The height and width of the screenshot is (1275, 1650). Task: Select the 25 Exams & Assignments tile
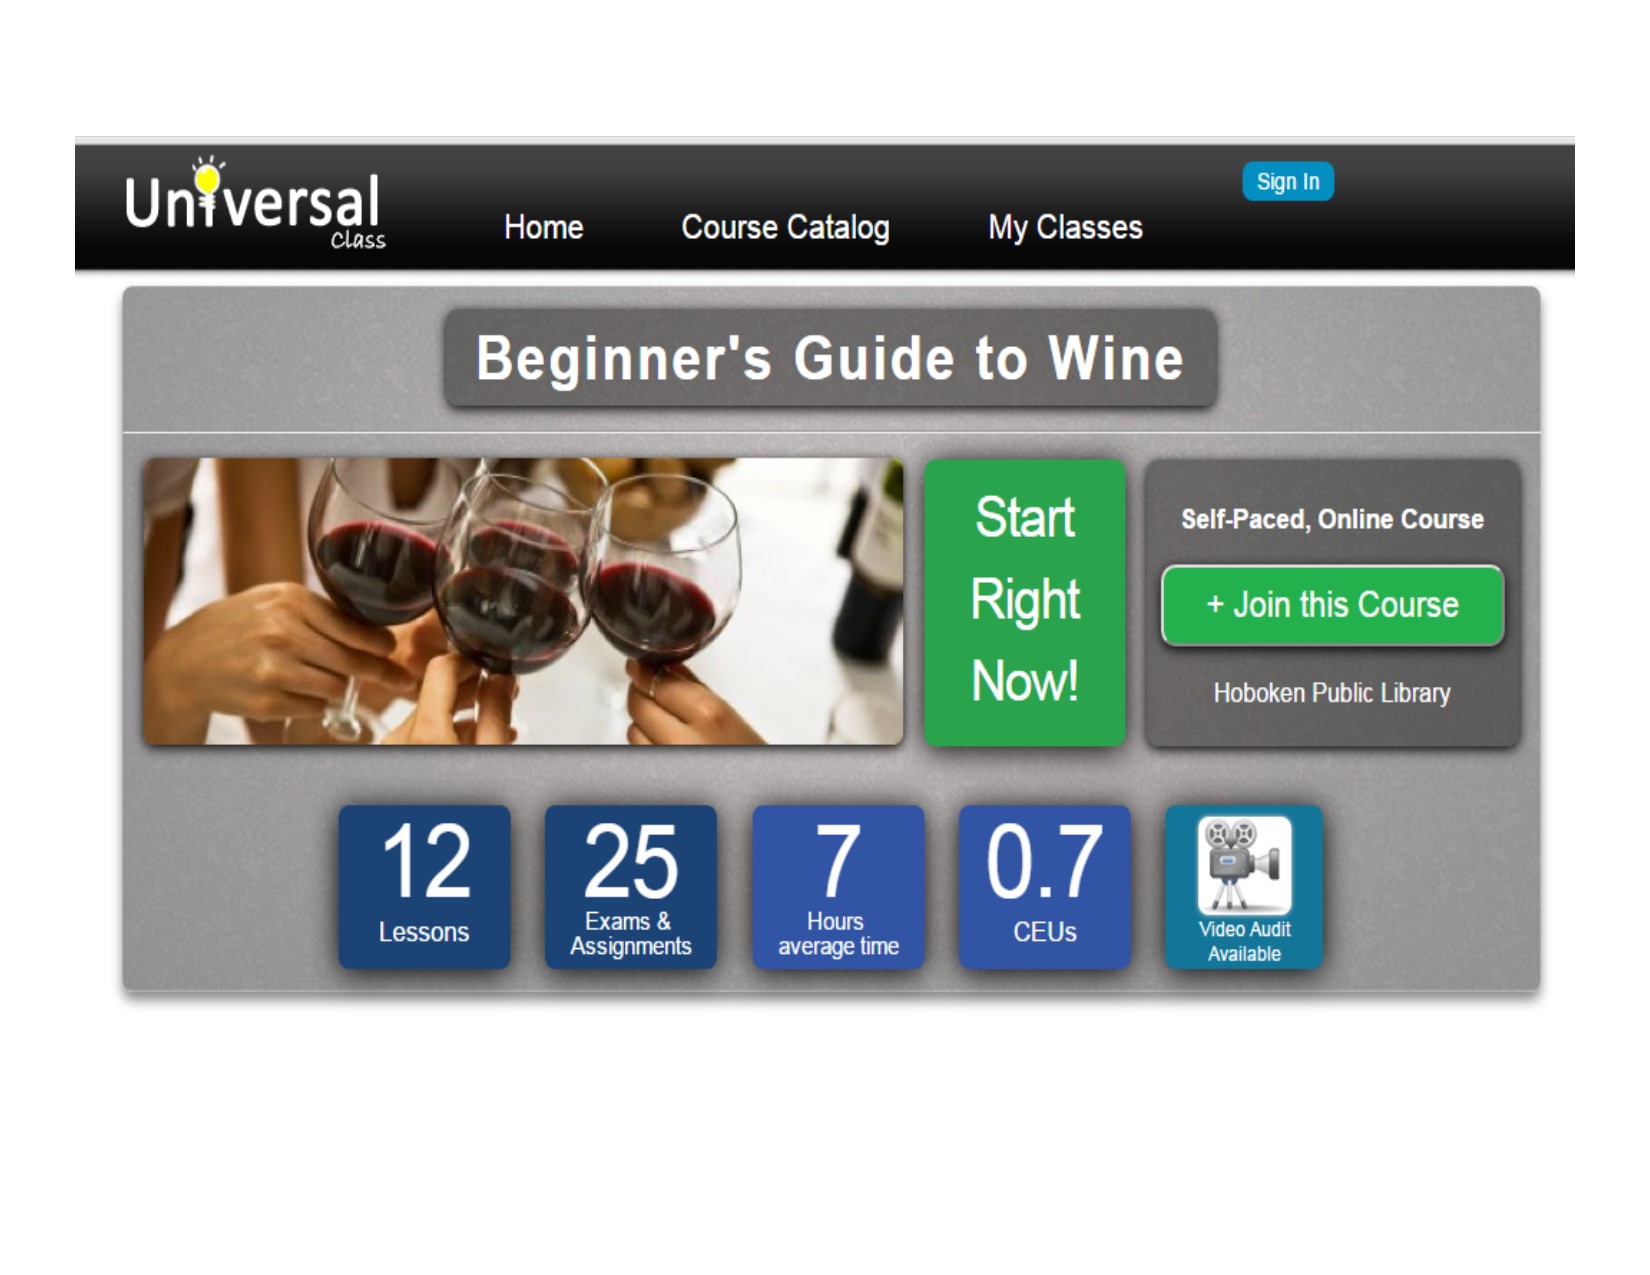click(x=631, y=887)
